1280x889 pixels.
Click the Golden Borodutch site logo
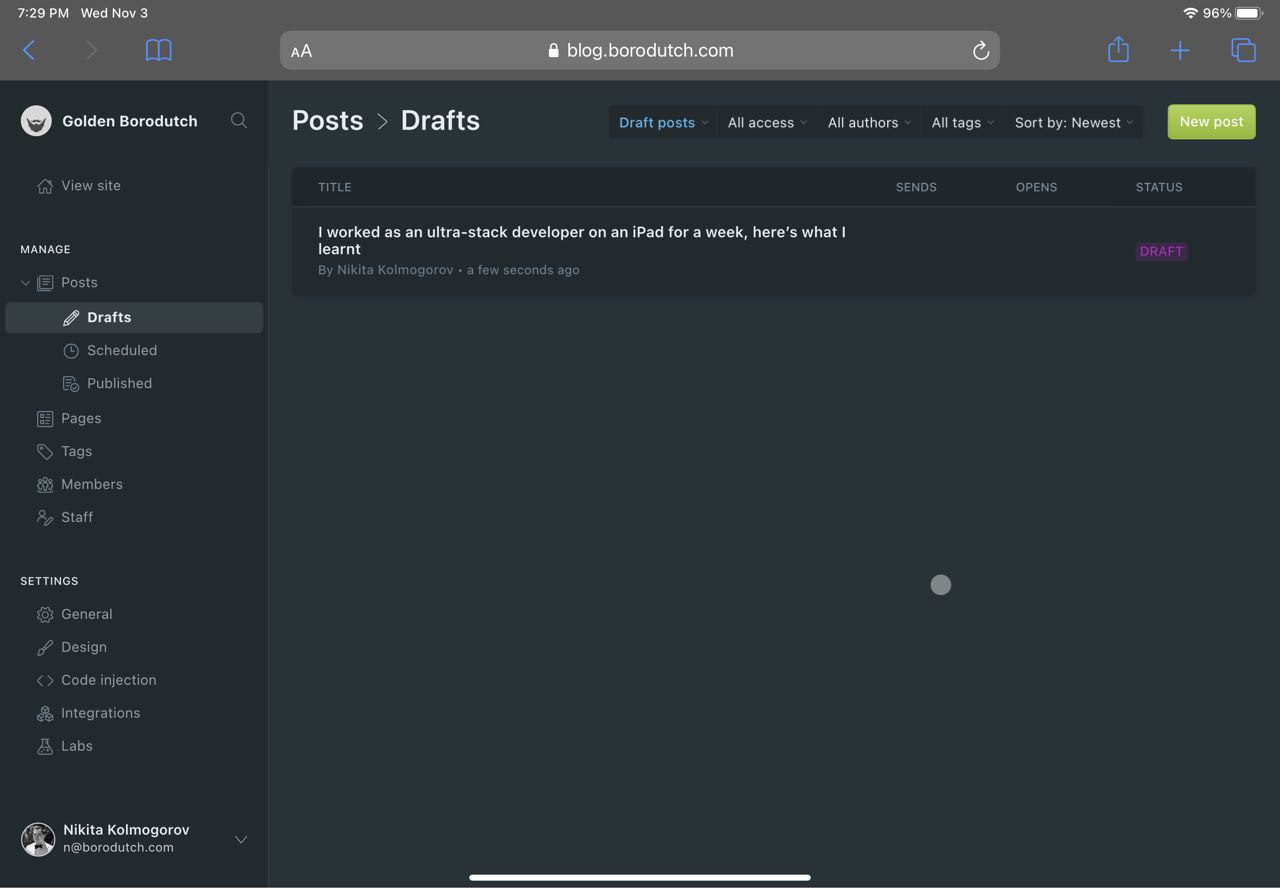pos(36,121)
